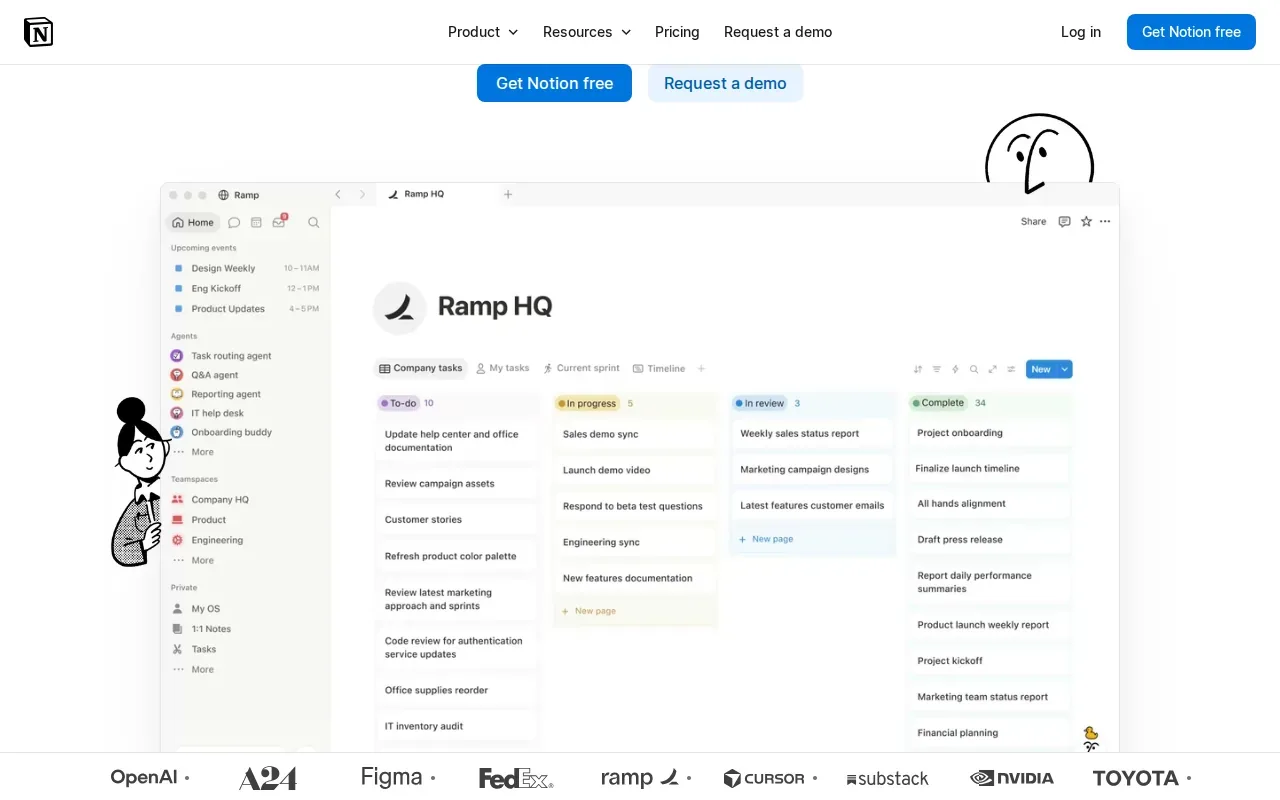Go back with the left arrow by Ramp HQ tab
The image size is (1280, 800).
pos(338,194)
